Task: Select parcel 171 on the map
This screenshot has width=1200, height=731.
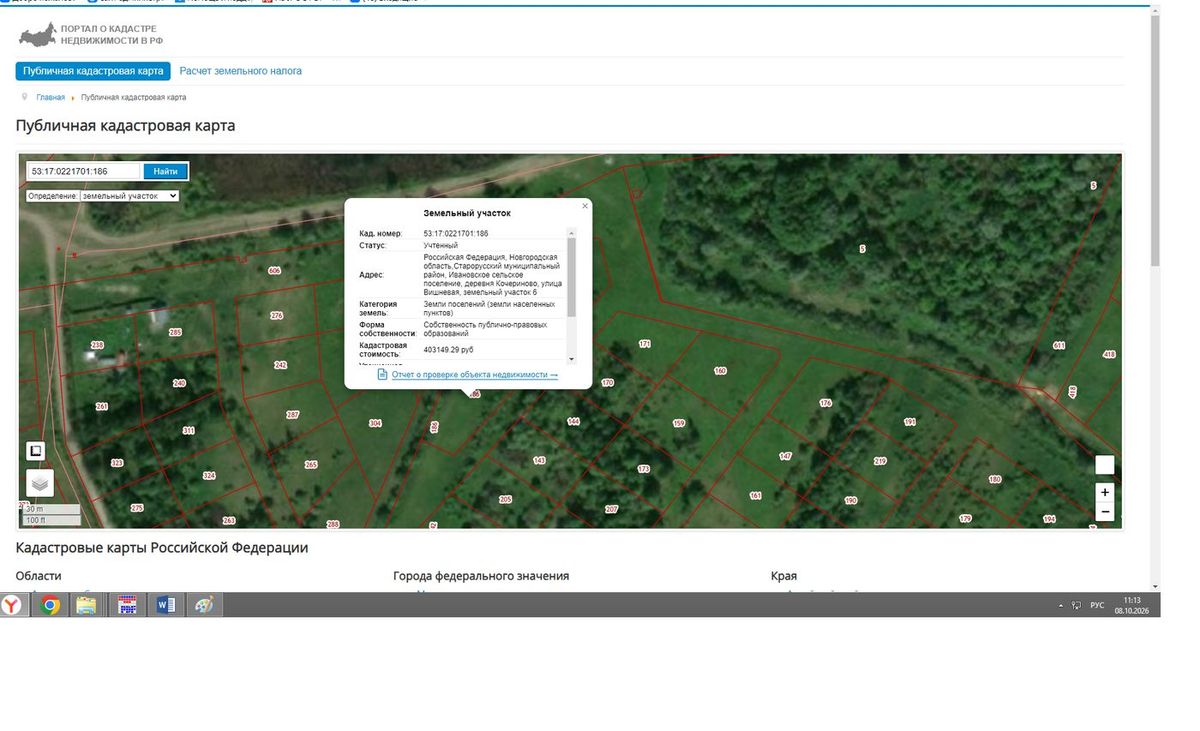Action: [645, 344]
